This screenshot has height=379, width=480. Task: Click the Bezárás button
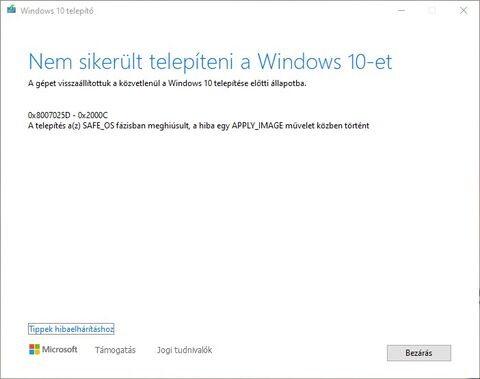[x=419, y=353]
